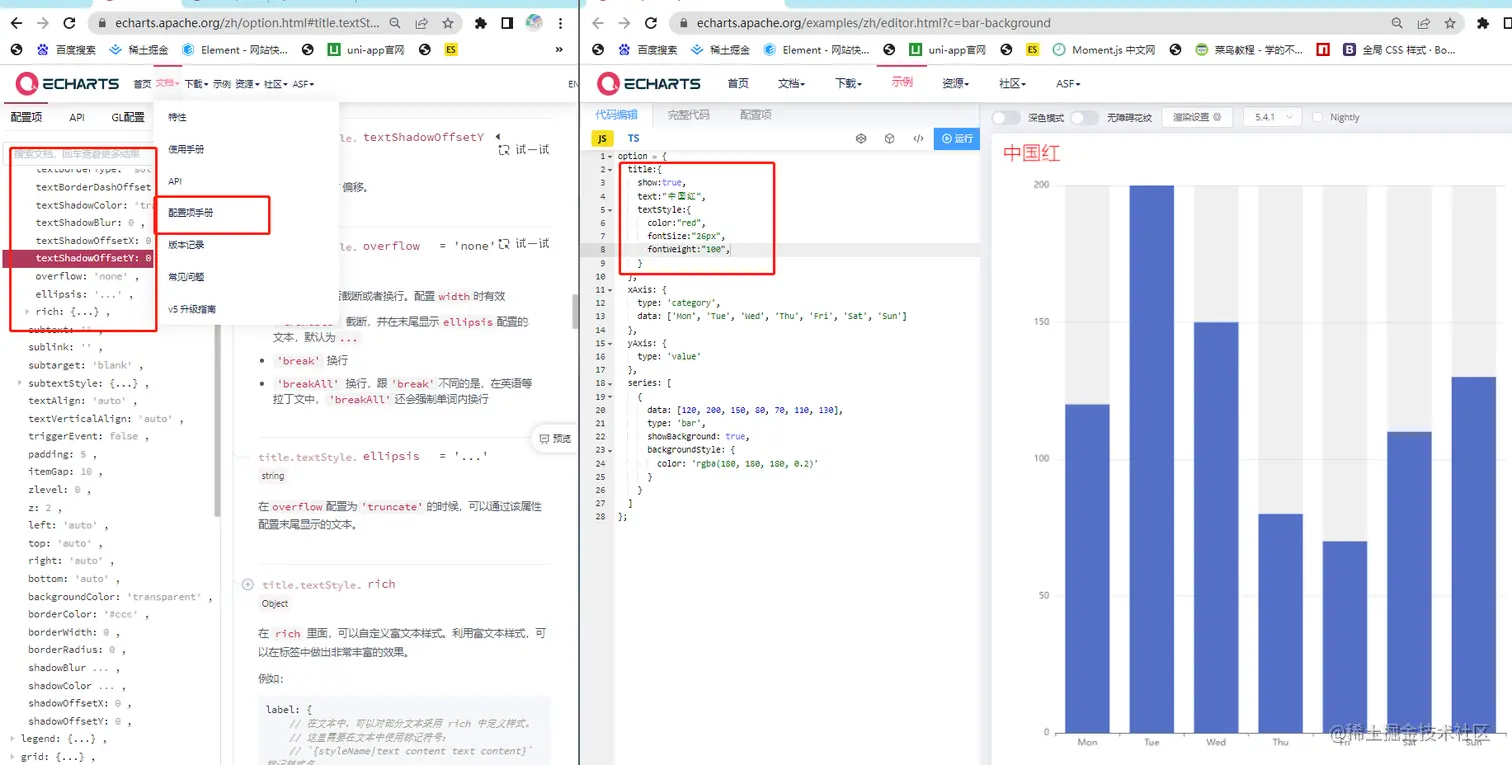Open the 全局 CSS 样式 Bootstrap bookmark
1512x765 pixels.
[x=1400, y=49]
